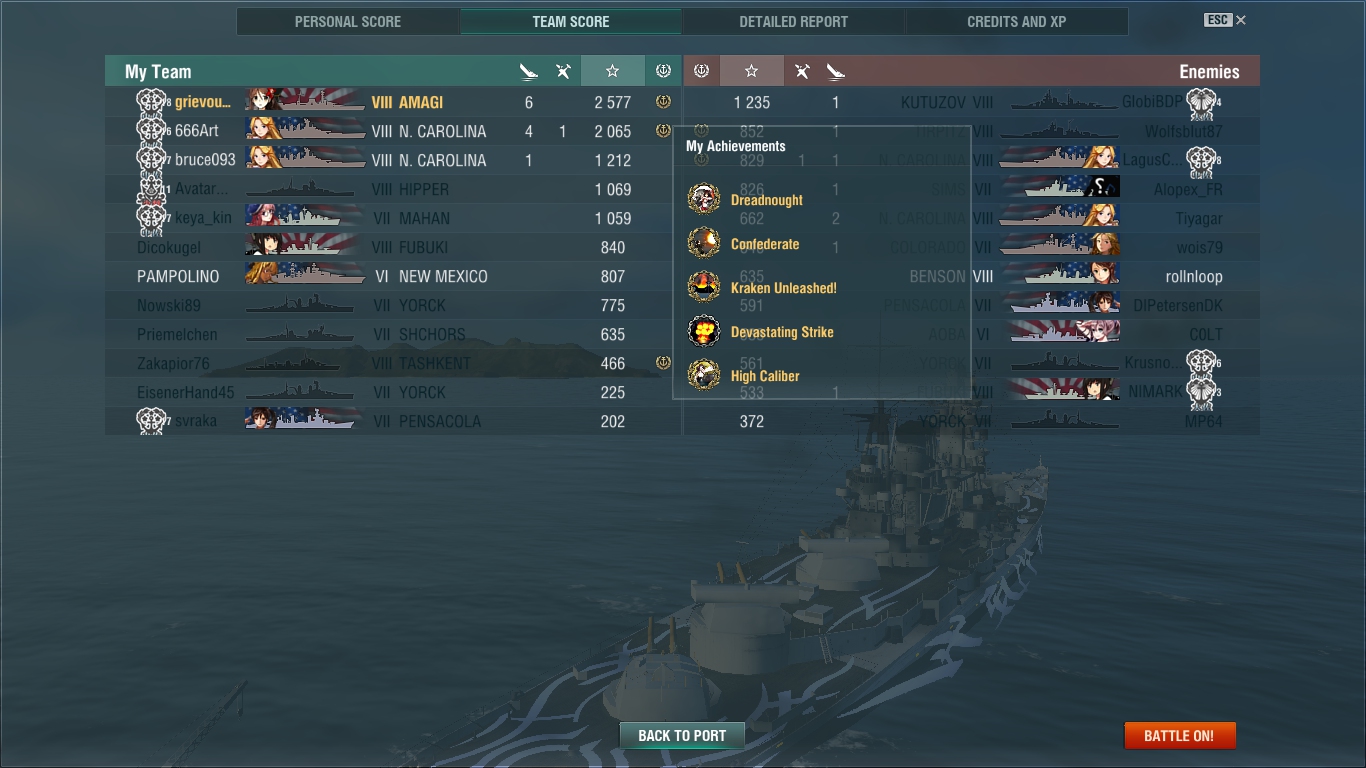Click My Team planes shot down column icon
Viewport: 1366px width, 768px height.
tap(563, 71)
